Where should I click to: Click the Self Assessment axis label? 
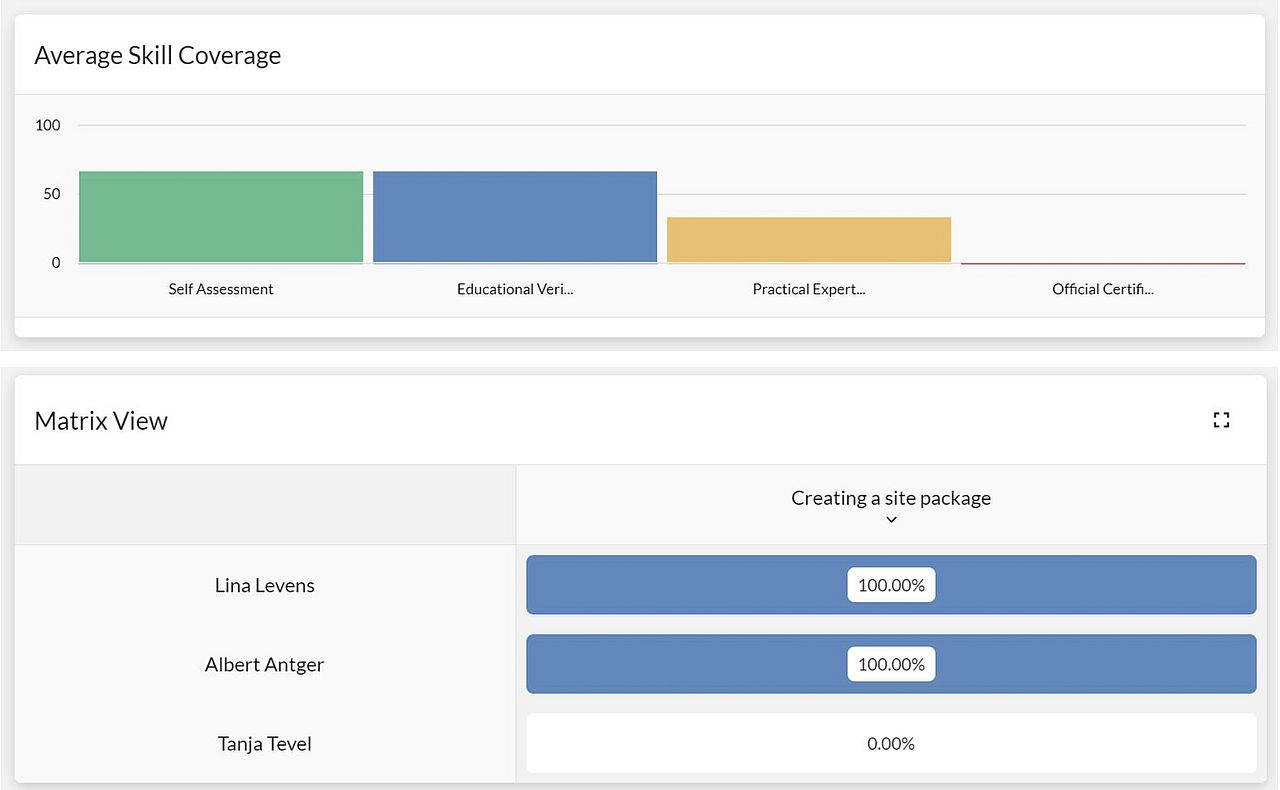click(x=221, y=289)
